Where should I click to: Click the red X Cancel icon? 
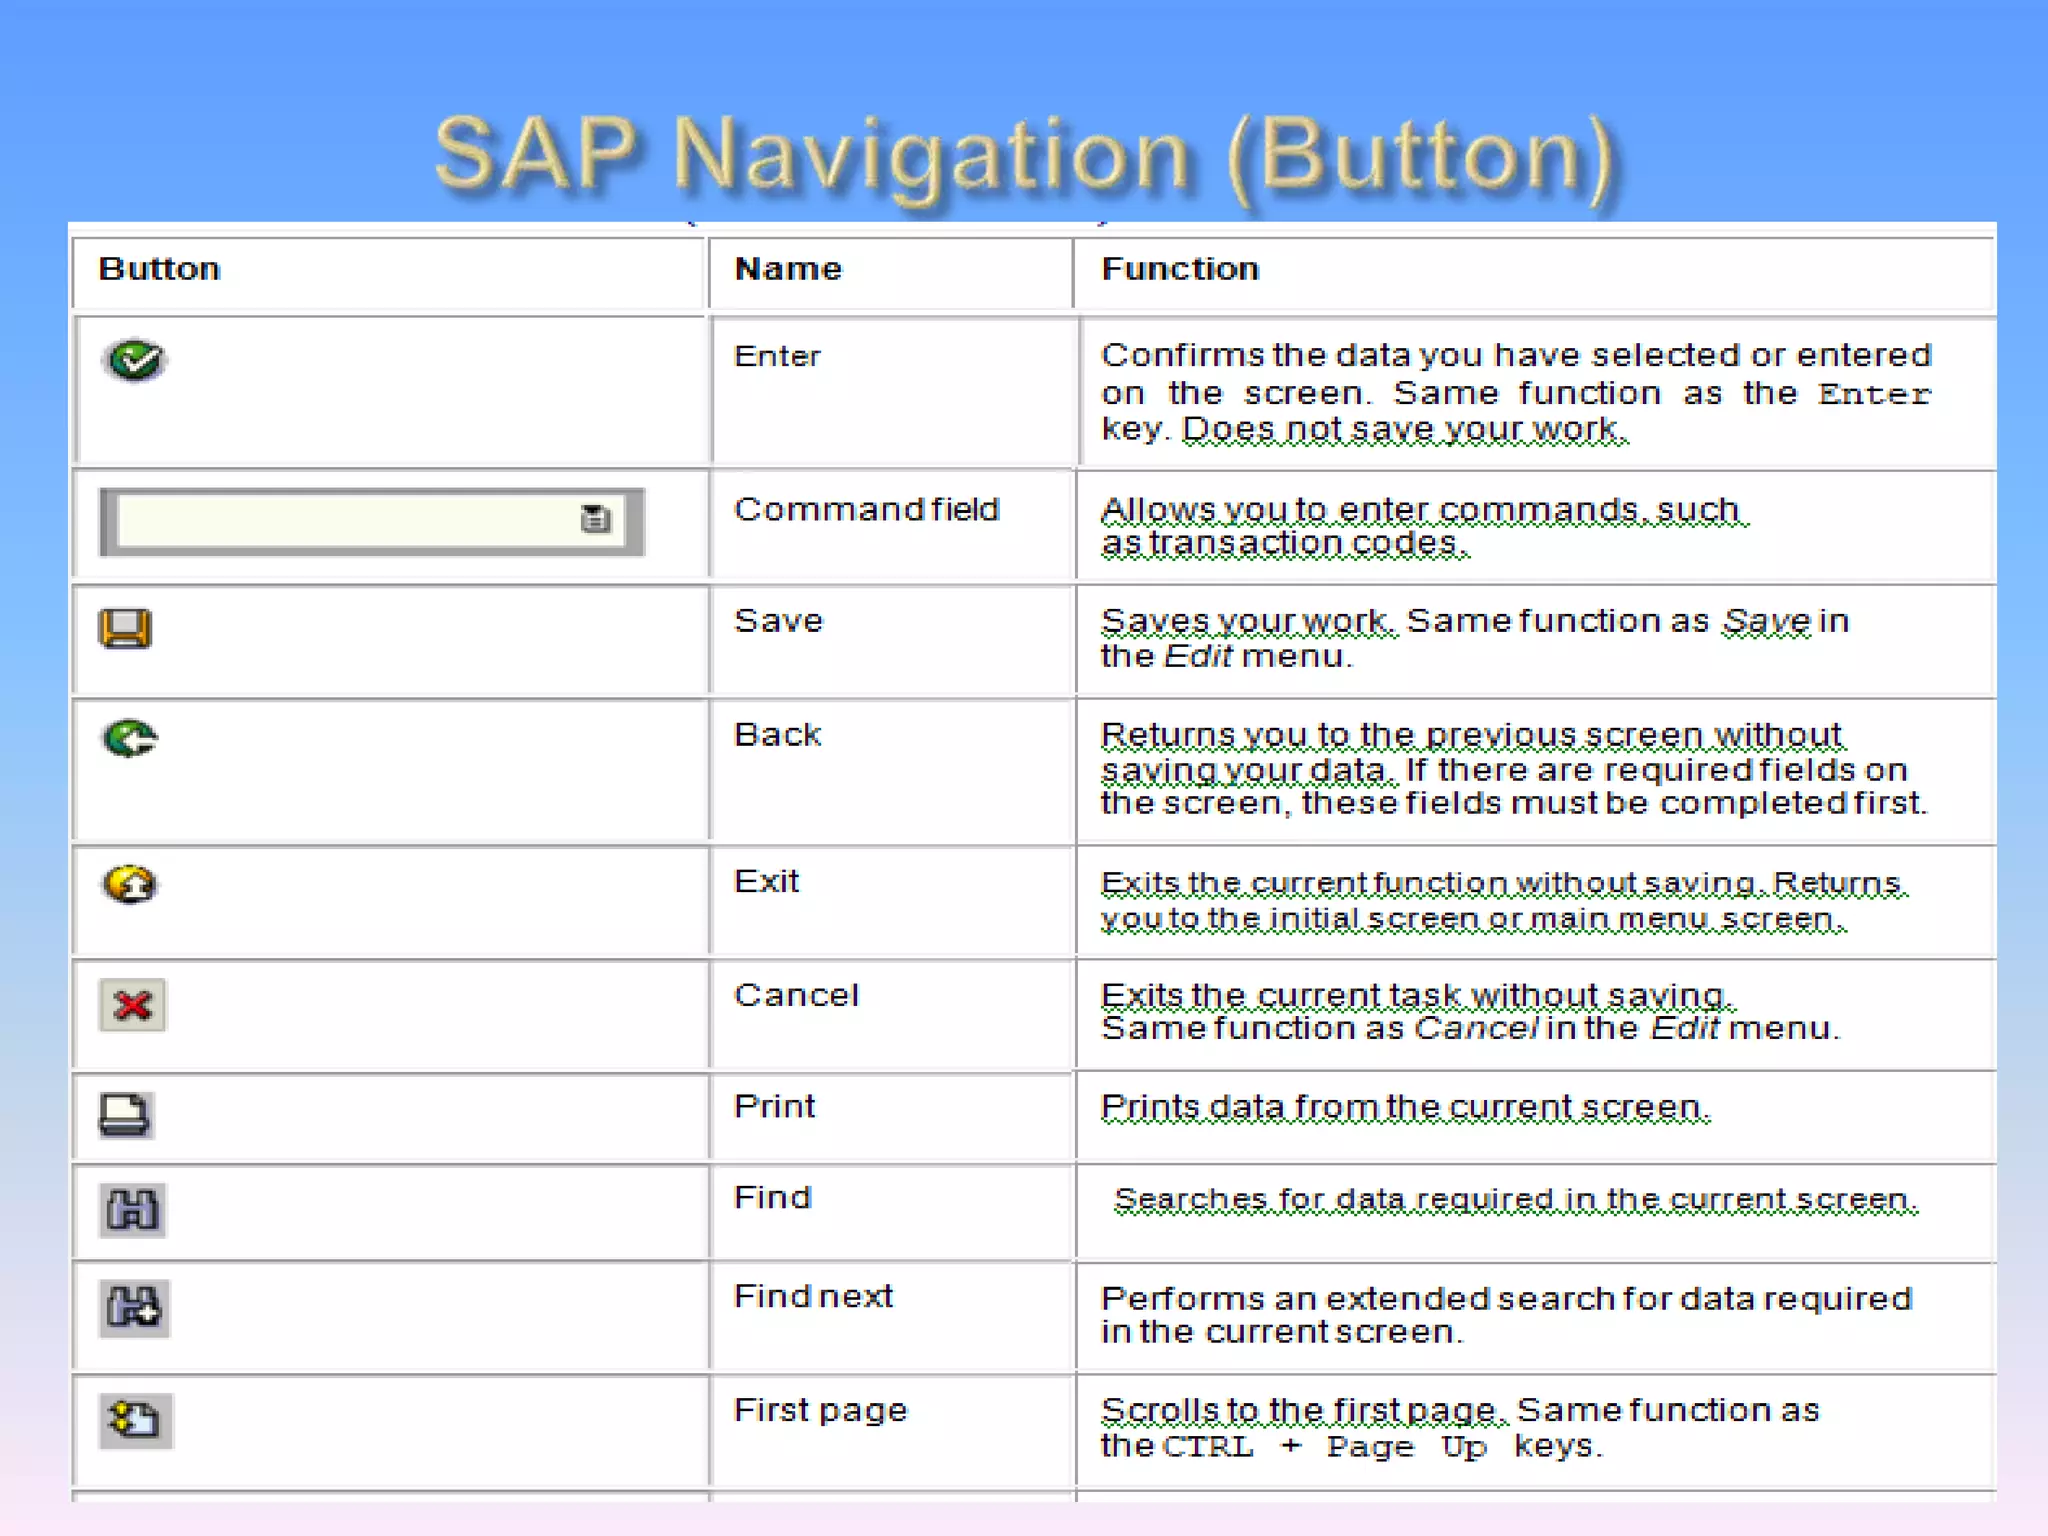point(132,1005)
